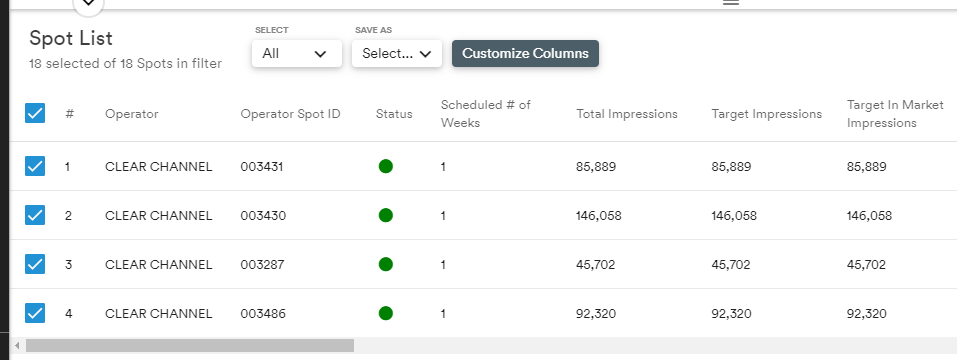Click Total Impressions value 45,702

coord(596,265)
